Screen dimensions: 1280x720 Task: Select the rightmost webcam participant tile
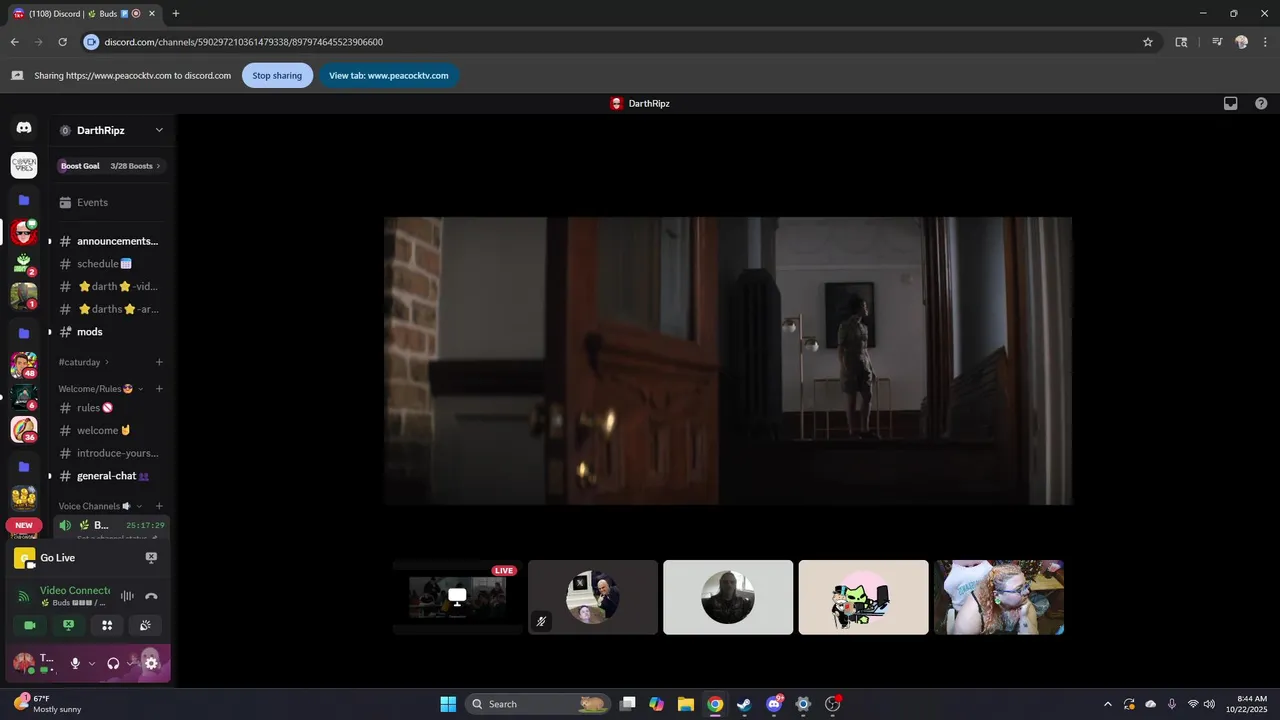click(999, 597)
